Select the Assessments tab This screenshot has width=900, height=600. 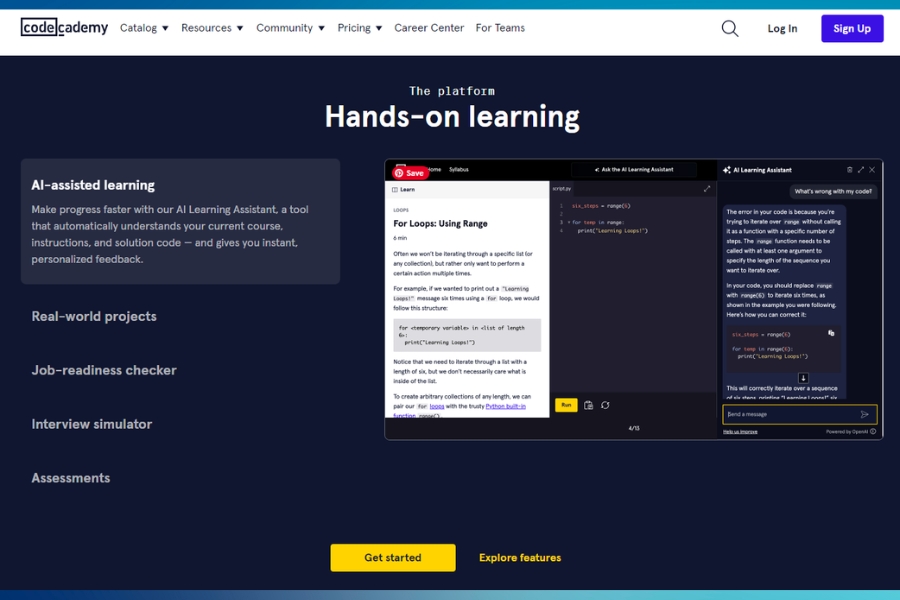click(71, 478)
